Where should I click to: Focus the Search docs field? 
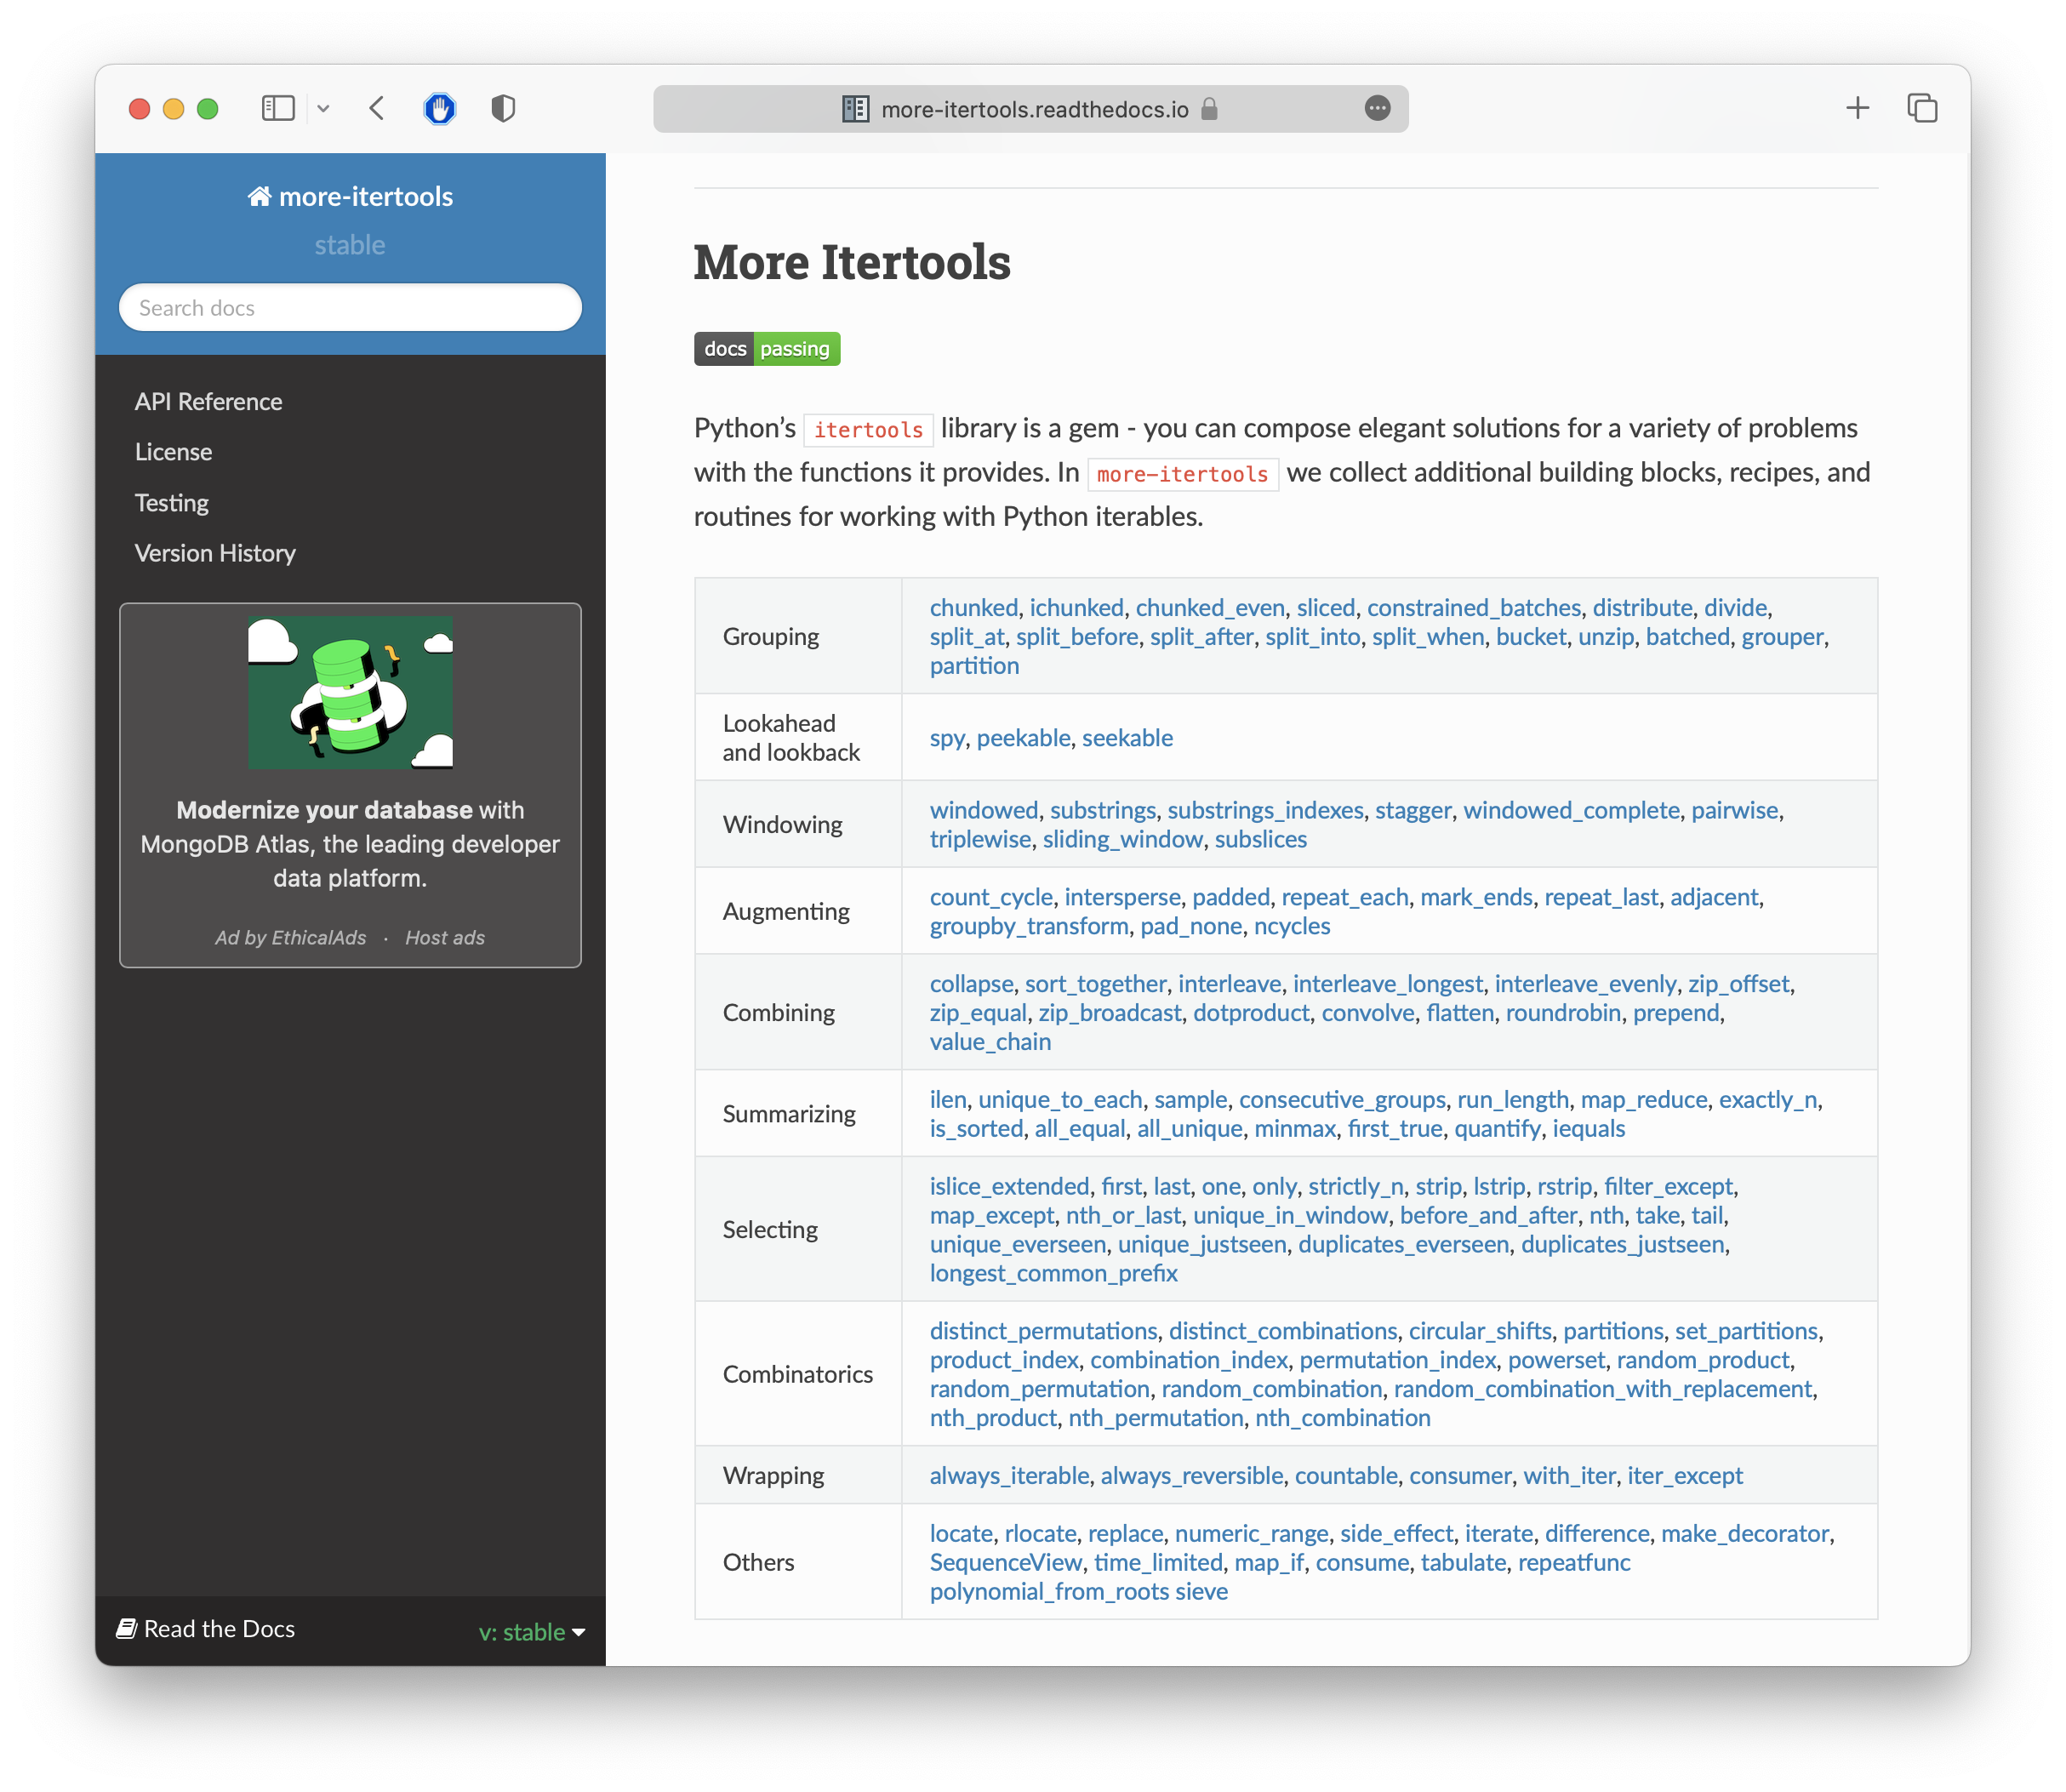(350, 308)
